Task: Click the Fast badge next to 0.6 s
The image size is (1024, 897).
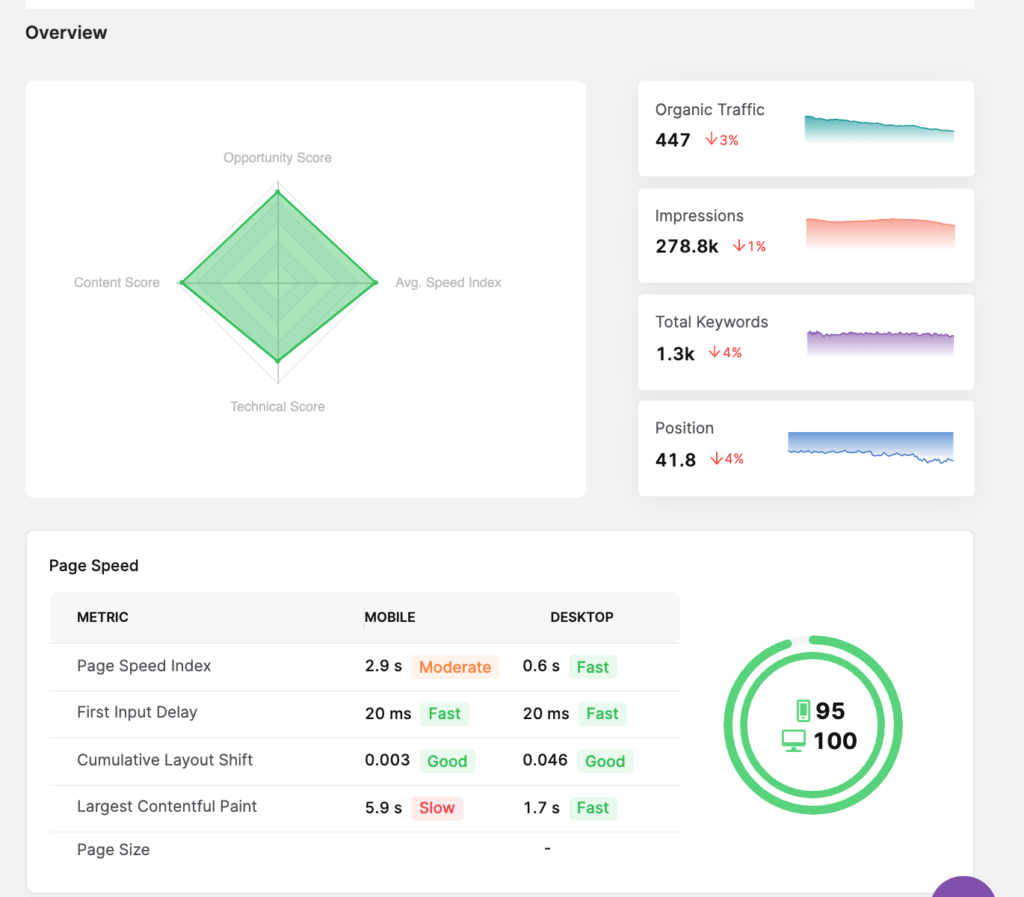Action: coord(592,667)
